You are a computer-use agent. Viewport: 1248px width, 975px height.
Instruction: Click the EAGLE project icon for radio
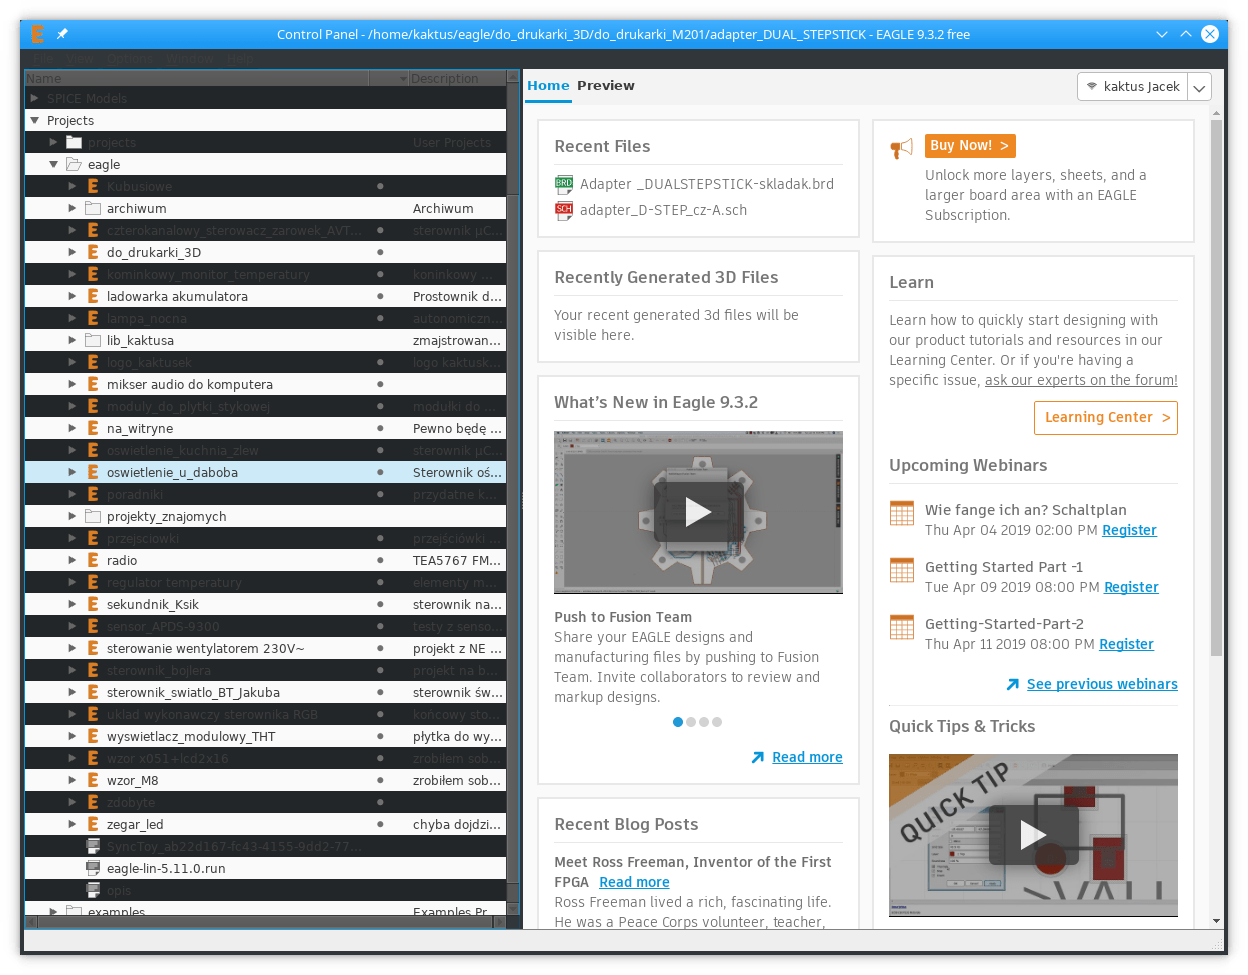[93, 561]
